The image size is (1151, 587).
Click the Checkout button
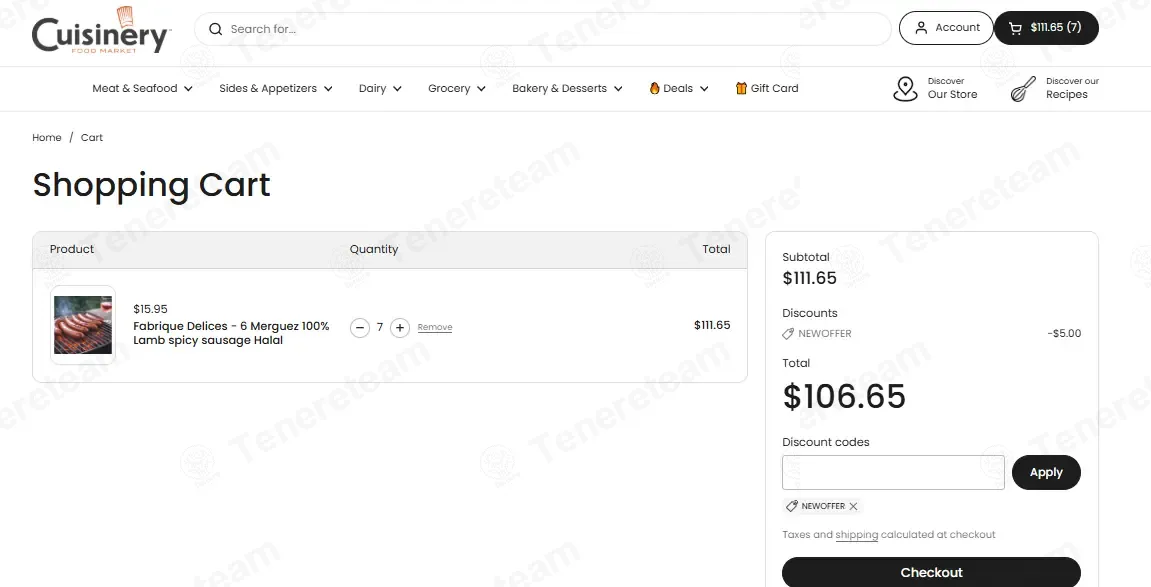click(931, 572)
